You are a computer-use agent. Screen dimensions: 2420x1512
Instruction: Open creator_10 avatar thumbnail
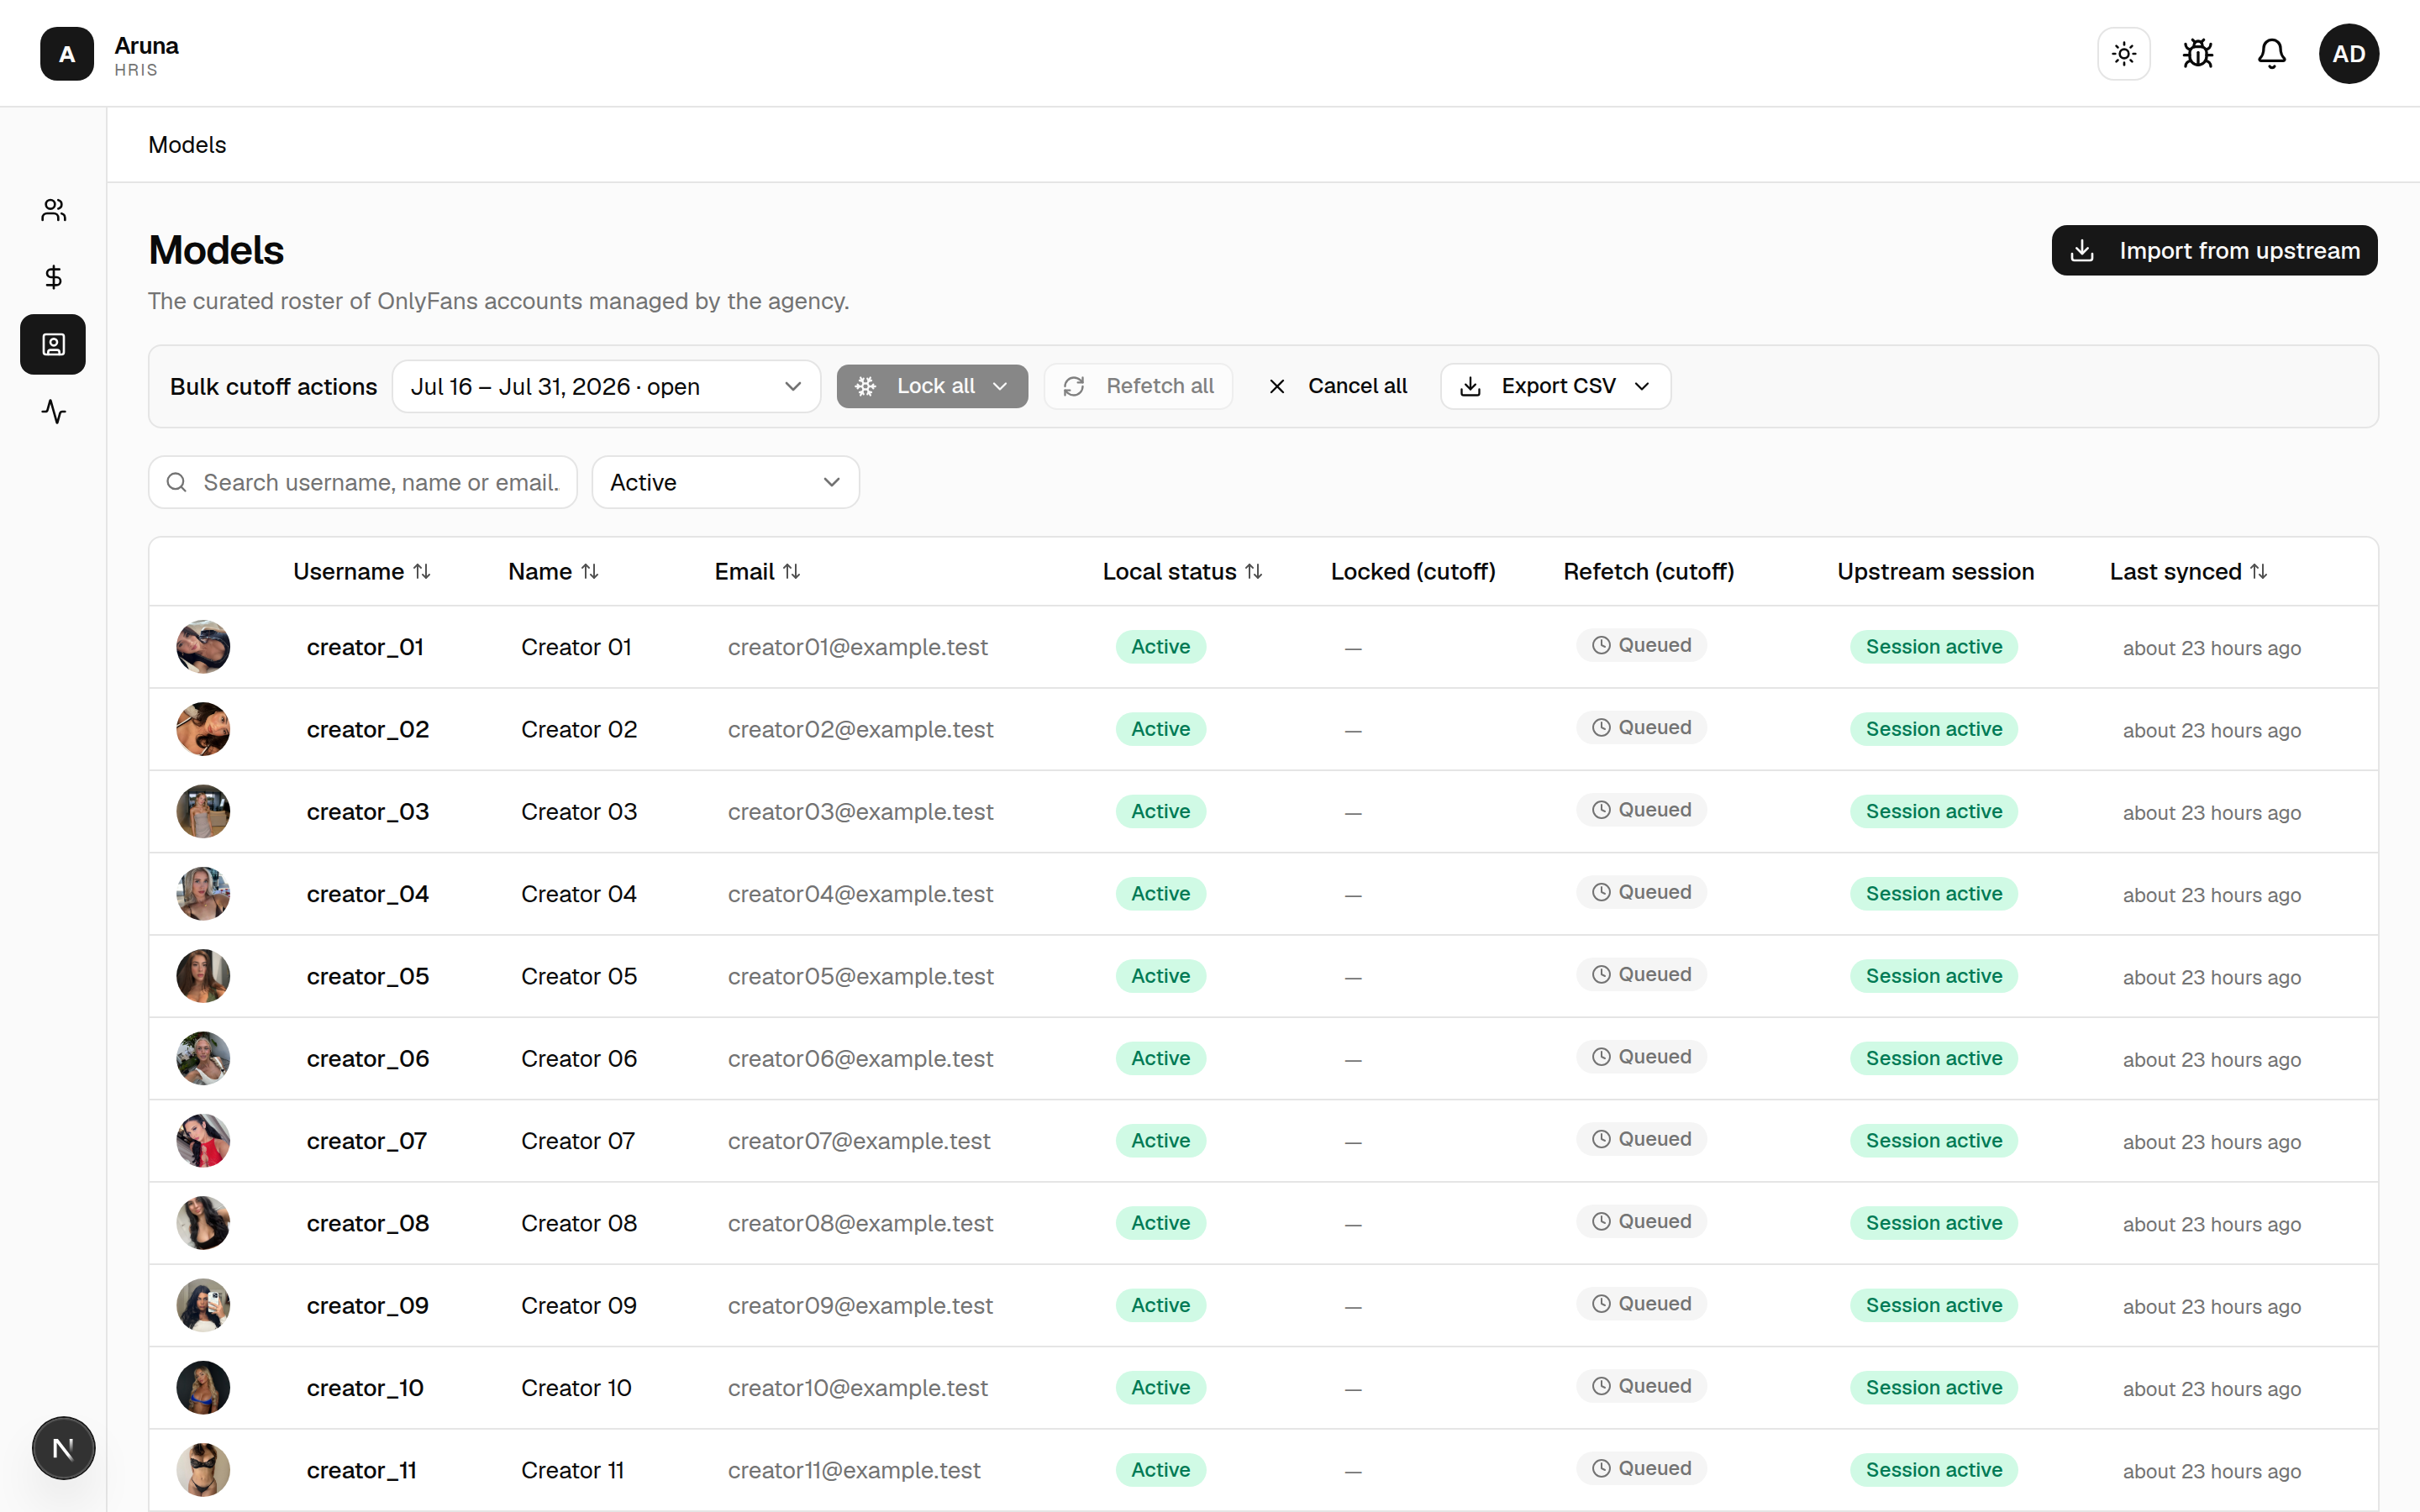click(203, 1388)
